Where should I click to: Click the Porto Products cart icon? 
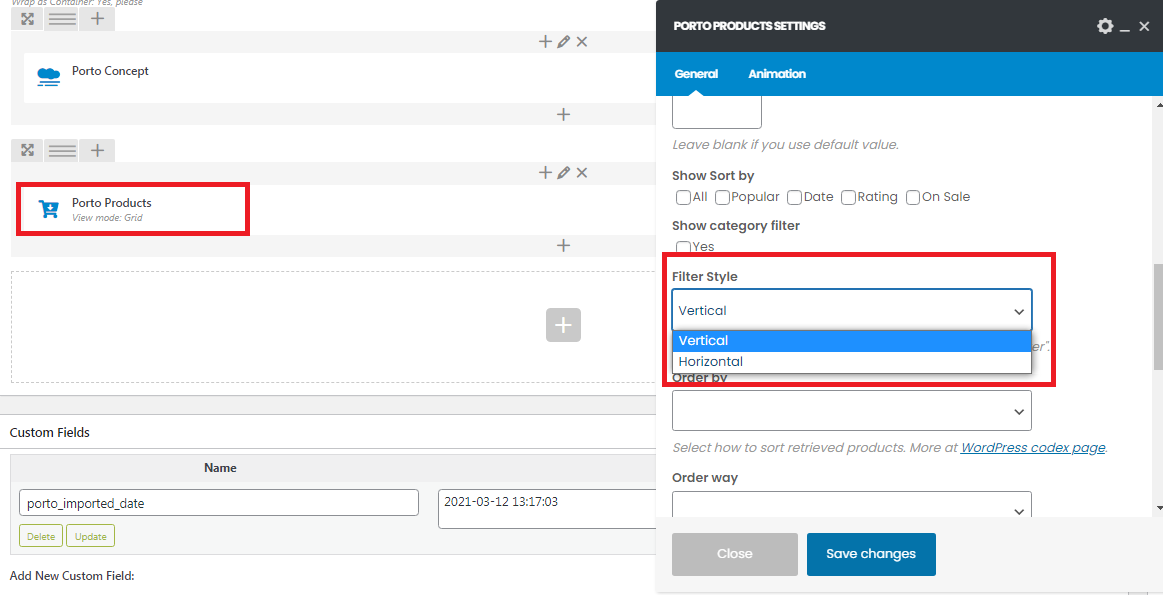(x=48, y=209)
